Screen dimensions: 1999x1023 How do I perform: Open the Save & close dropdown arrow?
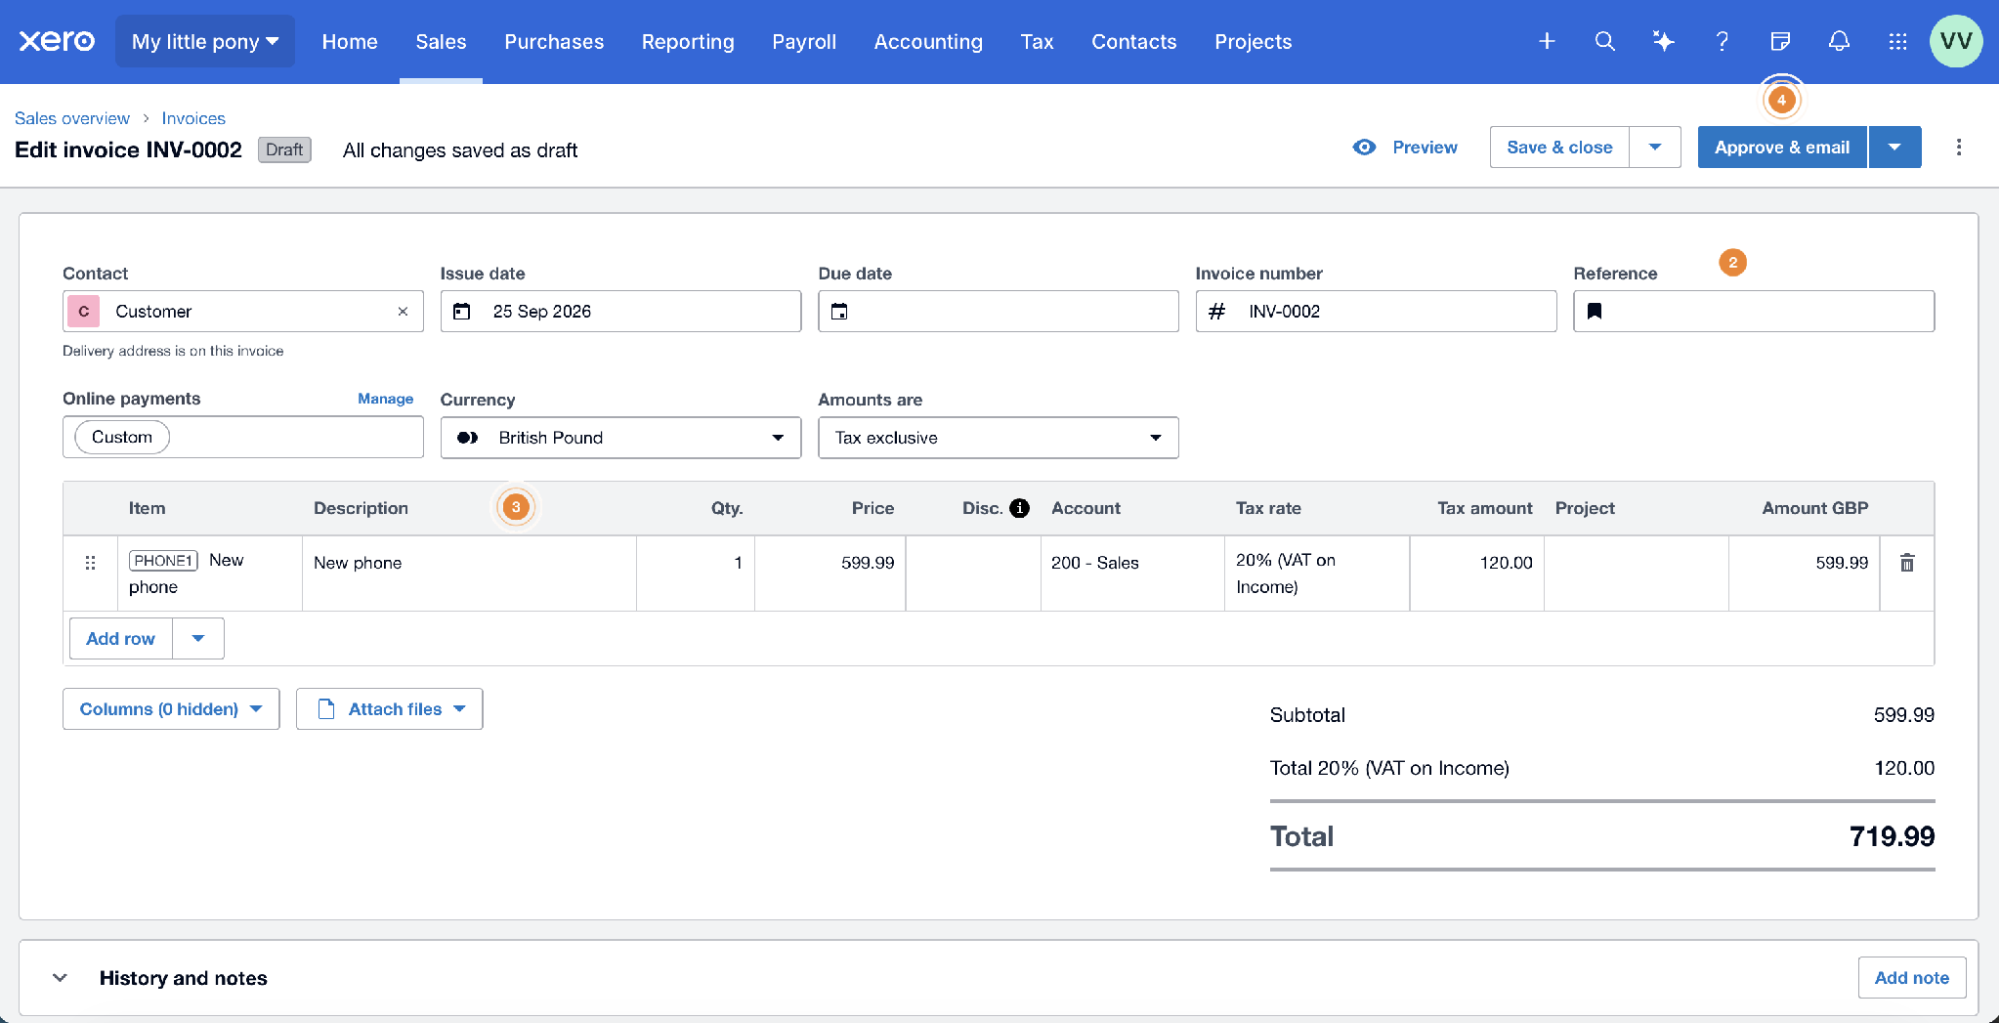(1654, 147)
